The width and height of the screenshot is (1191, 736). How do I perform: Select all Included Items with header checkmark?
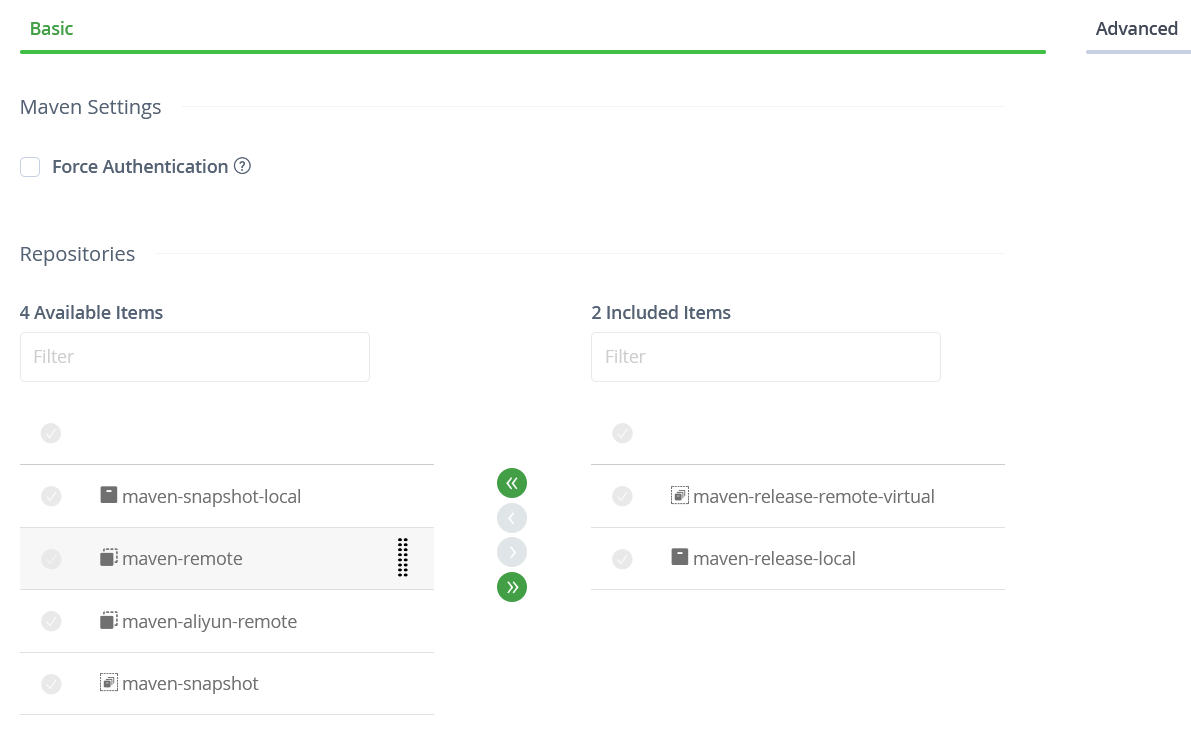coord(622,433)
